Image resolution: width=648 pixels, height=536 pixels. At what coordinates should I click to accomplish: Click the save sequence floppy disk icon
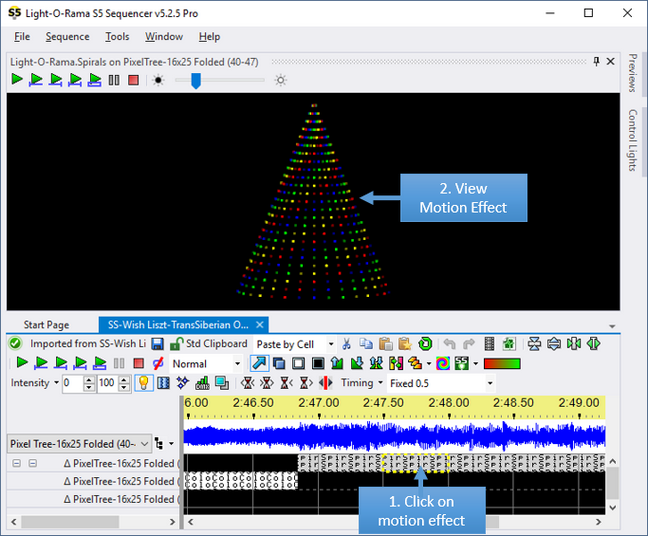(x=157, y=344)
